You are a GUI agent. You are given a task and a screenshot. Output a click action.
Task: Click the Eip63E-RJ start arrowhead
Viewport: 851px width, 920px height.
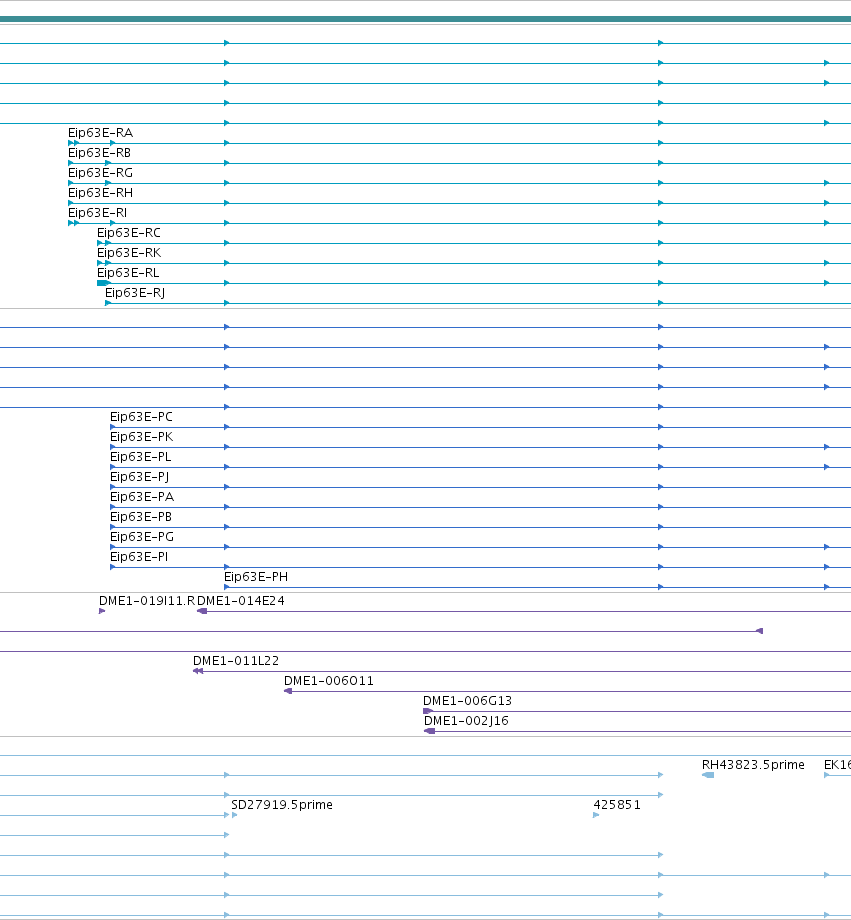click(x=108, y=303)
